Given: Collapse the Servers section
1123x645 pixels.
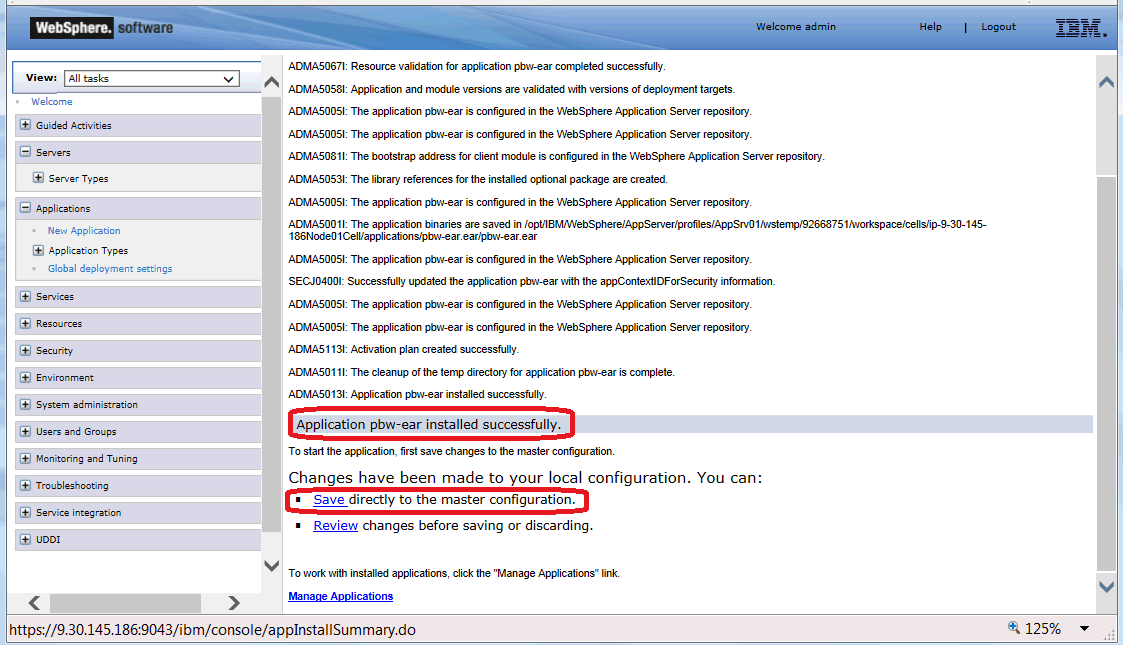Looking at the screenshot, I should (26, 152).
